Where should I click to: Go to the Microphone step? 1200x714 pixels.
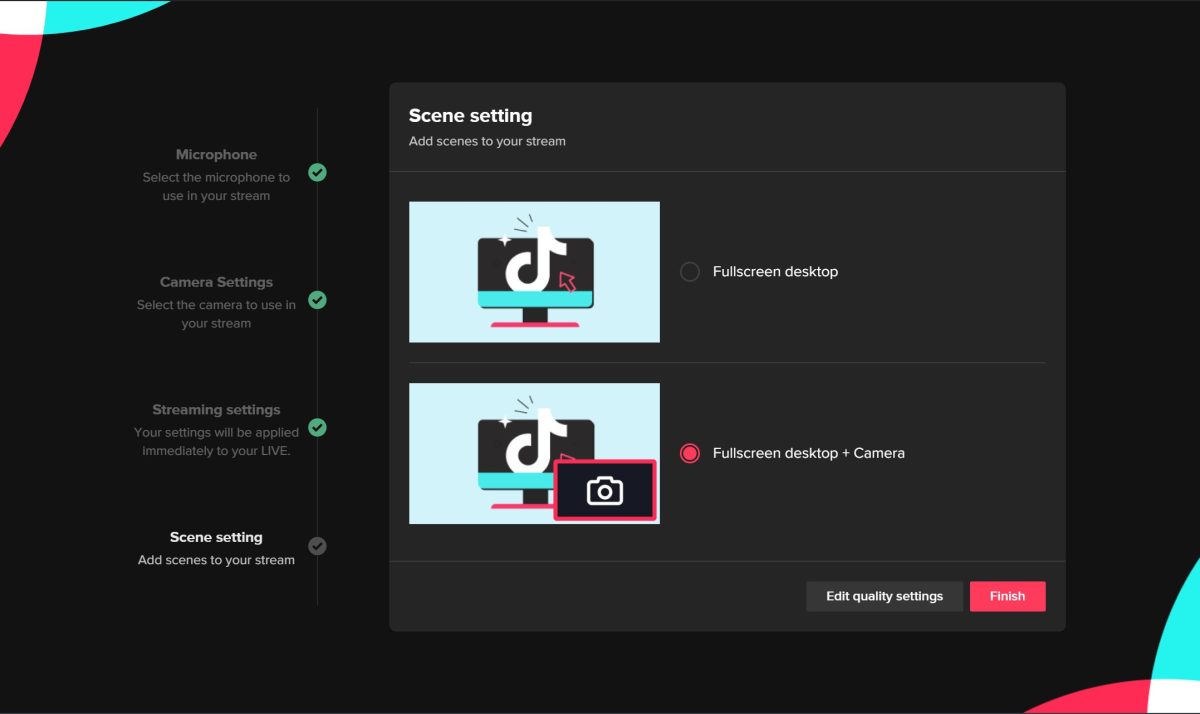point(216,155)
